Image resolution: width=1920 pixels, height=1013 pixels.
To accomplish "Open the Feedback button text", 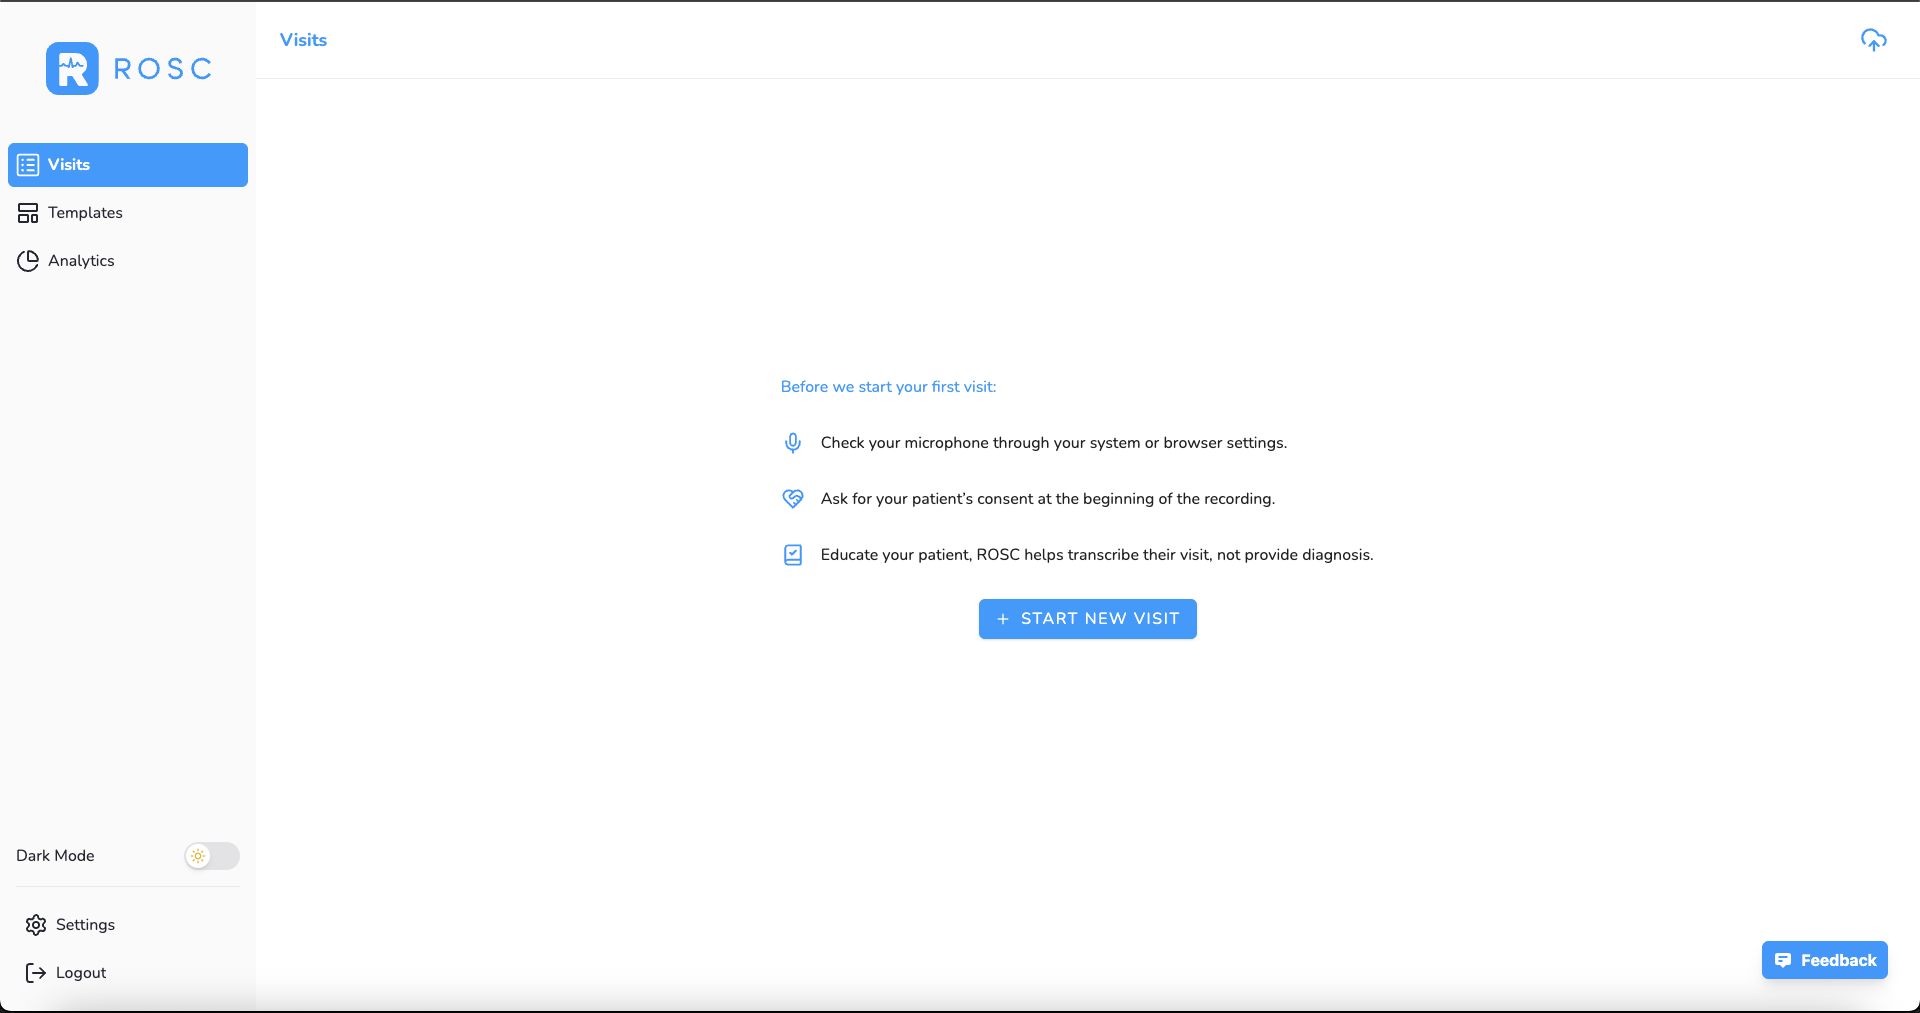I will click(1838, 960).
